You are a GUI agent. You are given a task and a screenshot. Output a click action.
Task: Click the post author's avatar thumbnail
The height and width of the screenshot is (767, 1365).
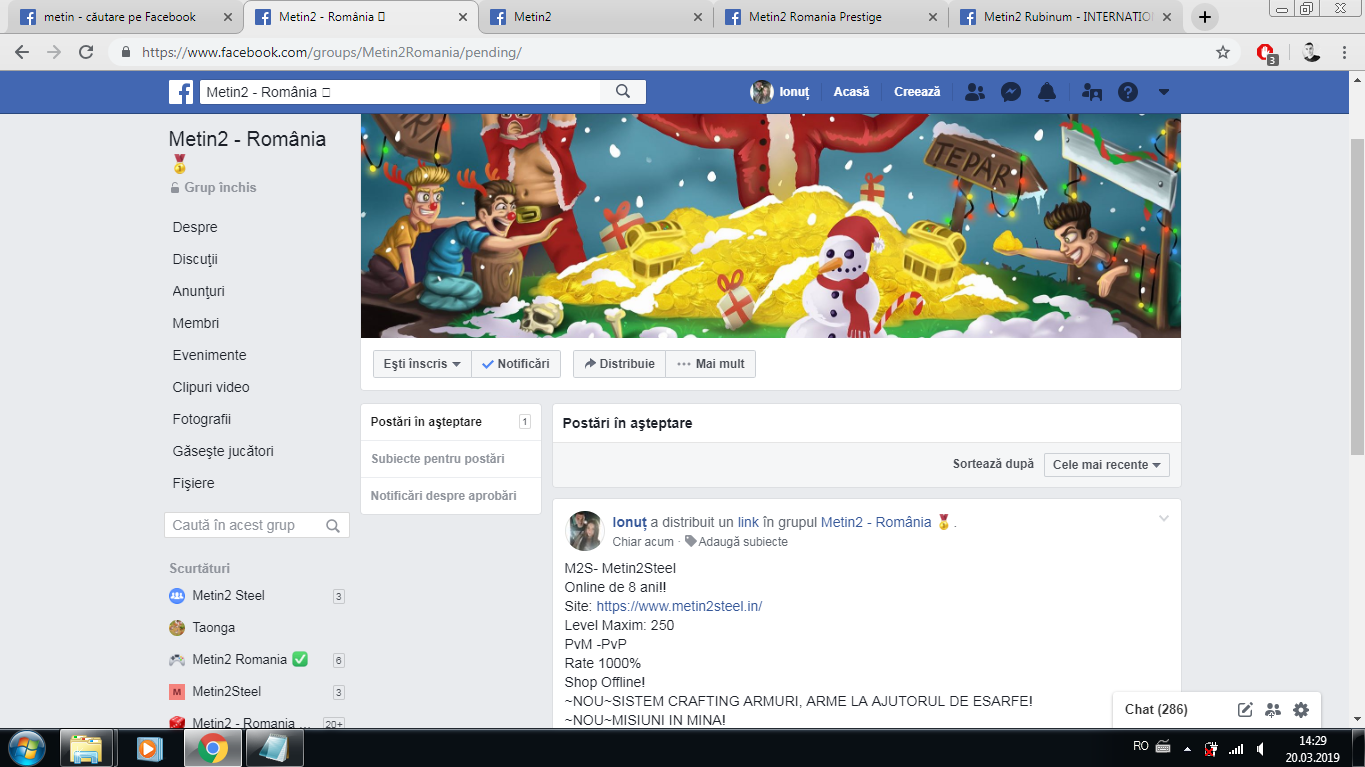585,531
